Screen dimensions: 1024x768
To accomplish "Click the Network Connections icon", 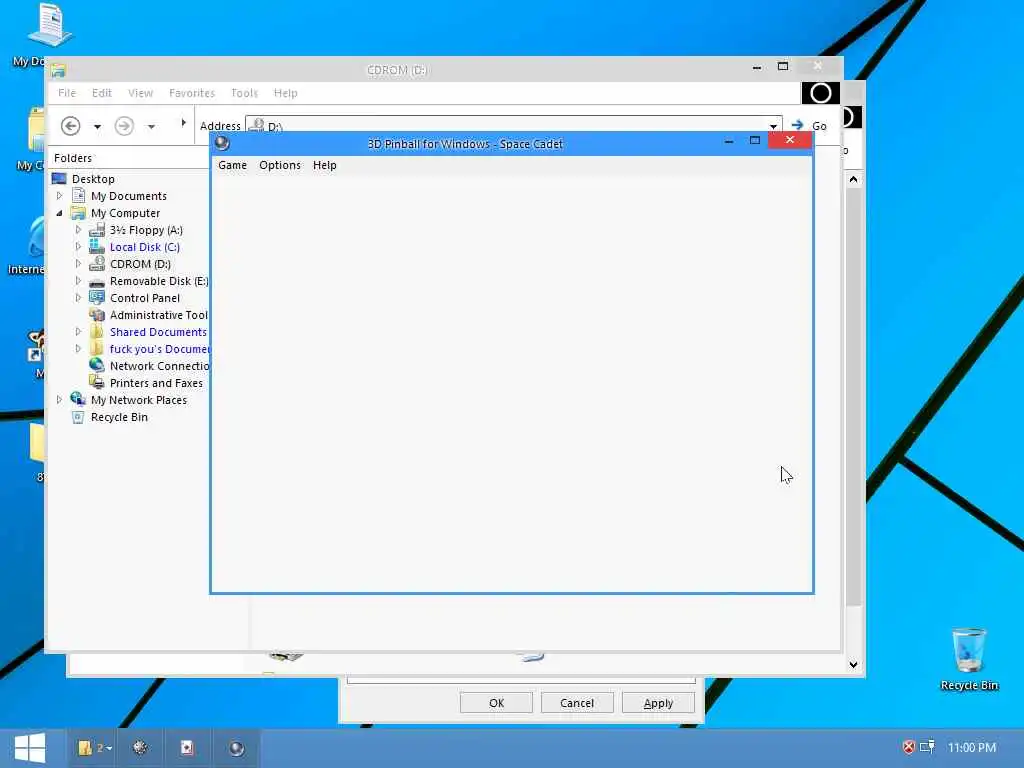I will click(97, 366).
